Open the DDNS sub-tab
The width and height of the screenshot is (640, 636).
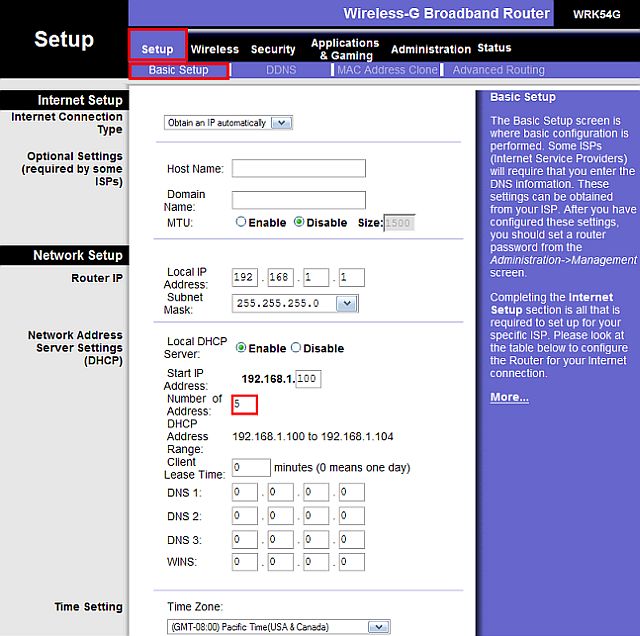coord(281,70)
